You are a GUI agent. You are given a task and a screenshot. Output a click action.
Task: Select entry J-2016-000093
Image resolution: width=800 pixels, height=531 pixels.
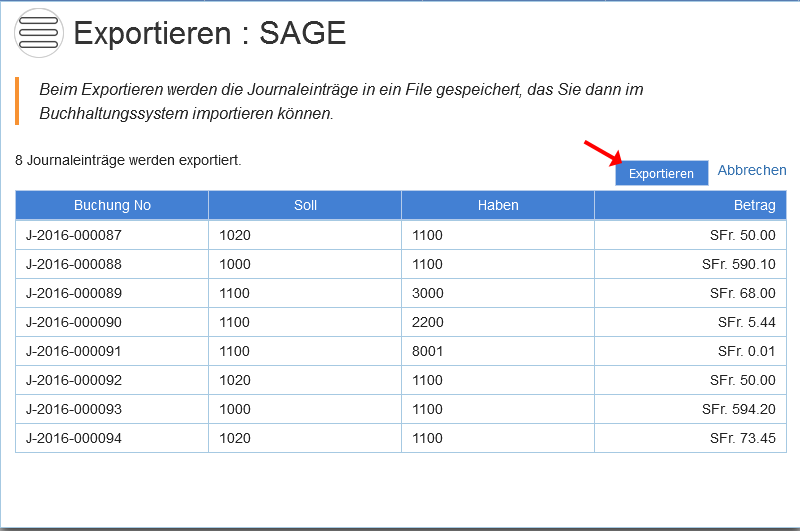point(74,409)
